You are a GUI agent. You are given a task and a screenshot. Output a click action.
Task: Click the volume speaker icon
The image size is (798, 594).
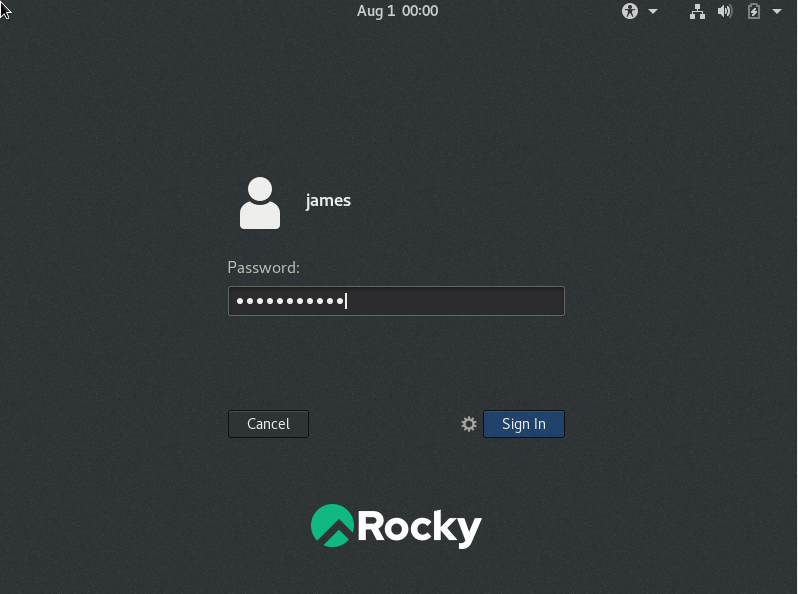(725, 11)
